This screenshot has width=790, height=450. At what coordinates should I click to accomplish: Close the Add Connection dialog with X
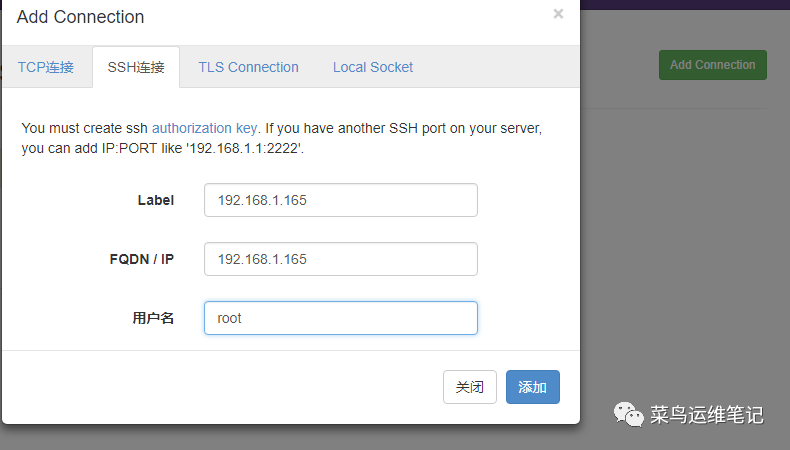(x=558, y=14)
